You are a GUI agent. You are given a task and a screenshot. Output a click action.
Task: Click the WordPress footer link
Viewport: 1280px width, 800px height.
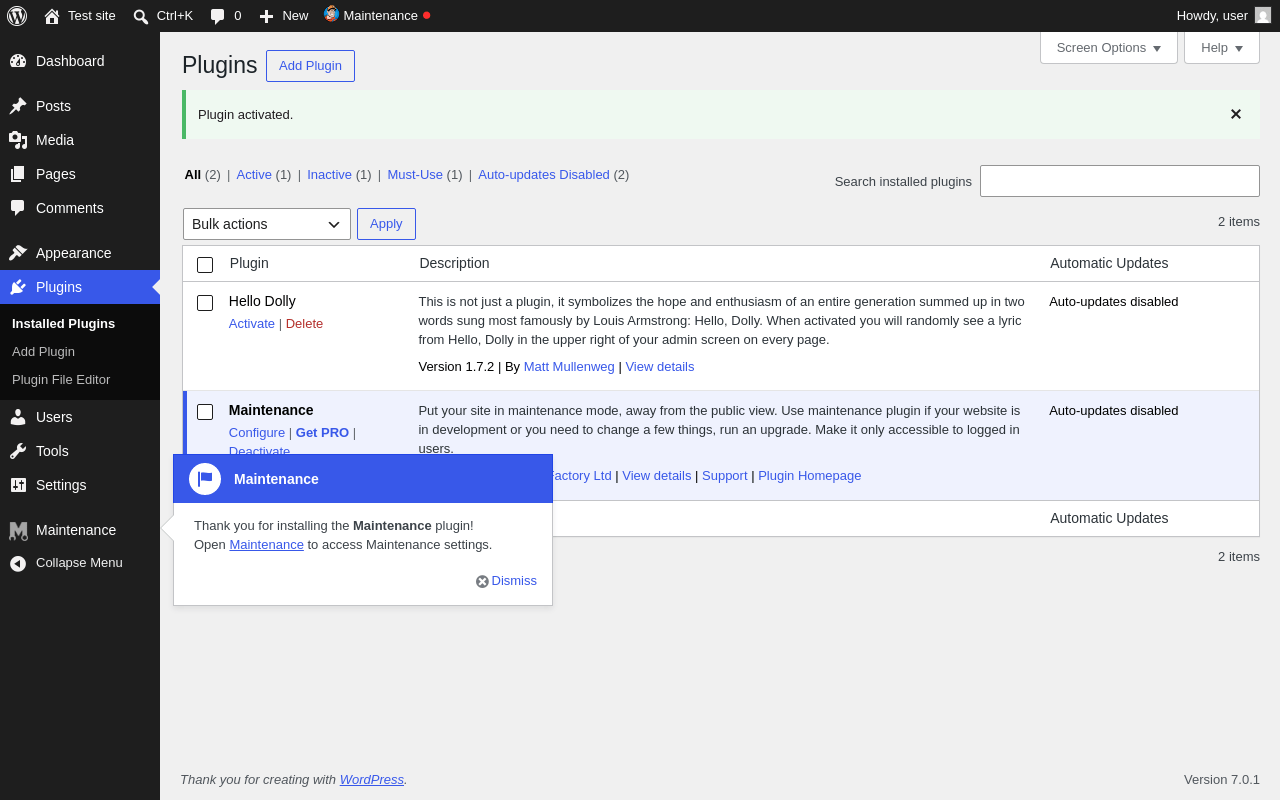[x=372, y=779]
